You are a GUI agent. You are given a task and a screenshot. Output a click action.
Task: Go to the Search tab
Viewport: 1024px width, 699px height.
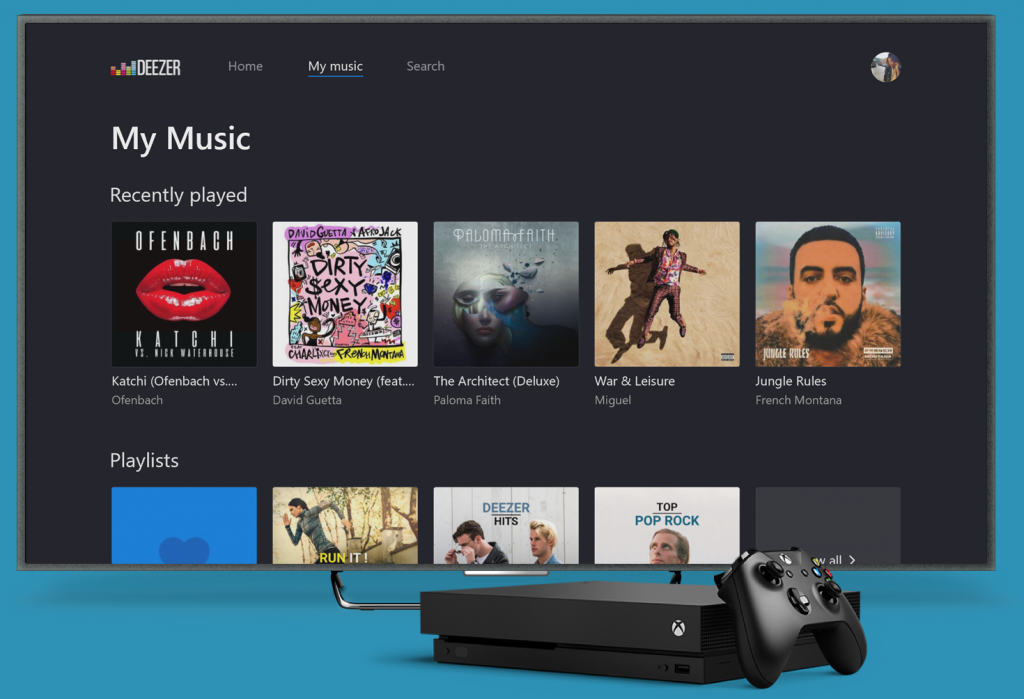click(425, 66)
